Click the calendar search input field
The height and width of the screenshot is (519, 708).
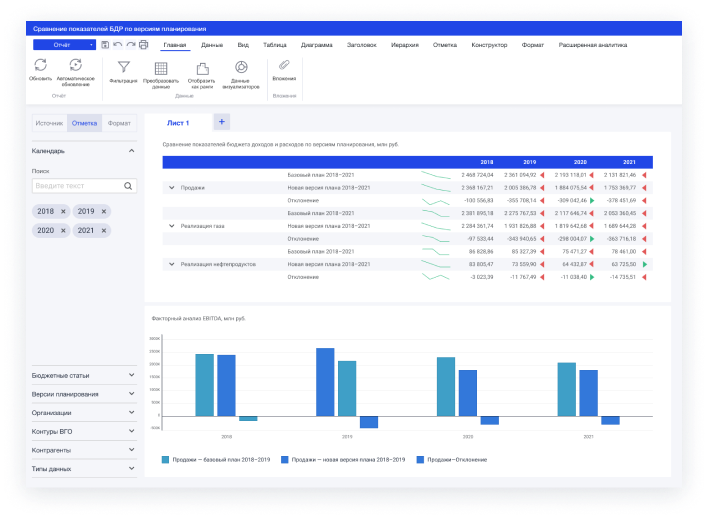(x=84, y=186)
